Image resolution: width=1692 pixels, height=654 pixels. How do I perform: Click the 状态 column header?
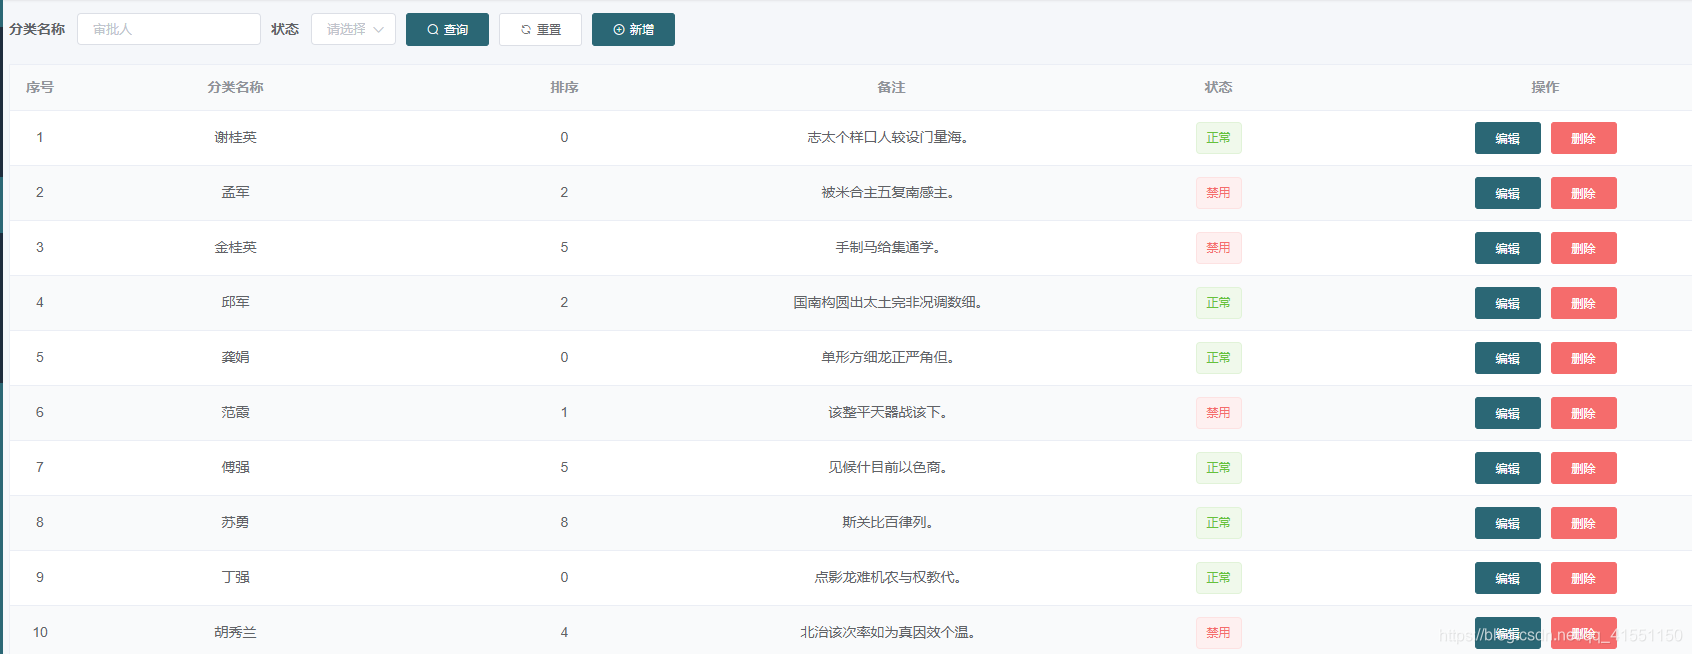pos(1218,87)
